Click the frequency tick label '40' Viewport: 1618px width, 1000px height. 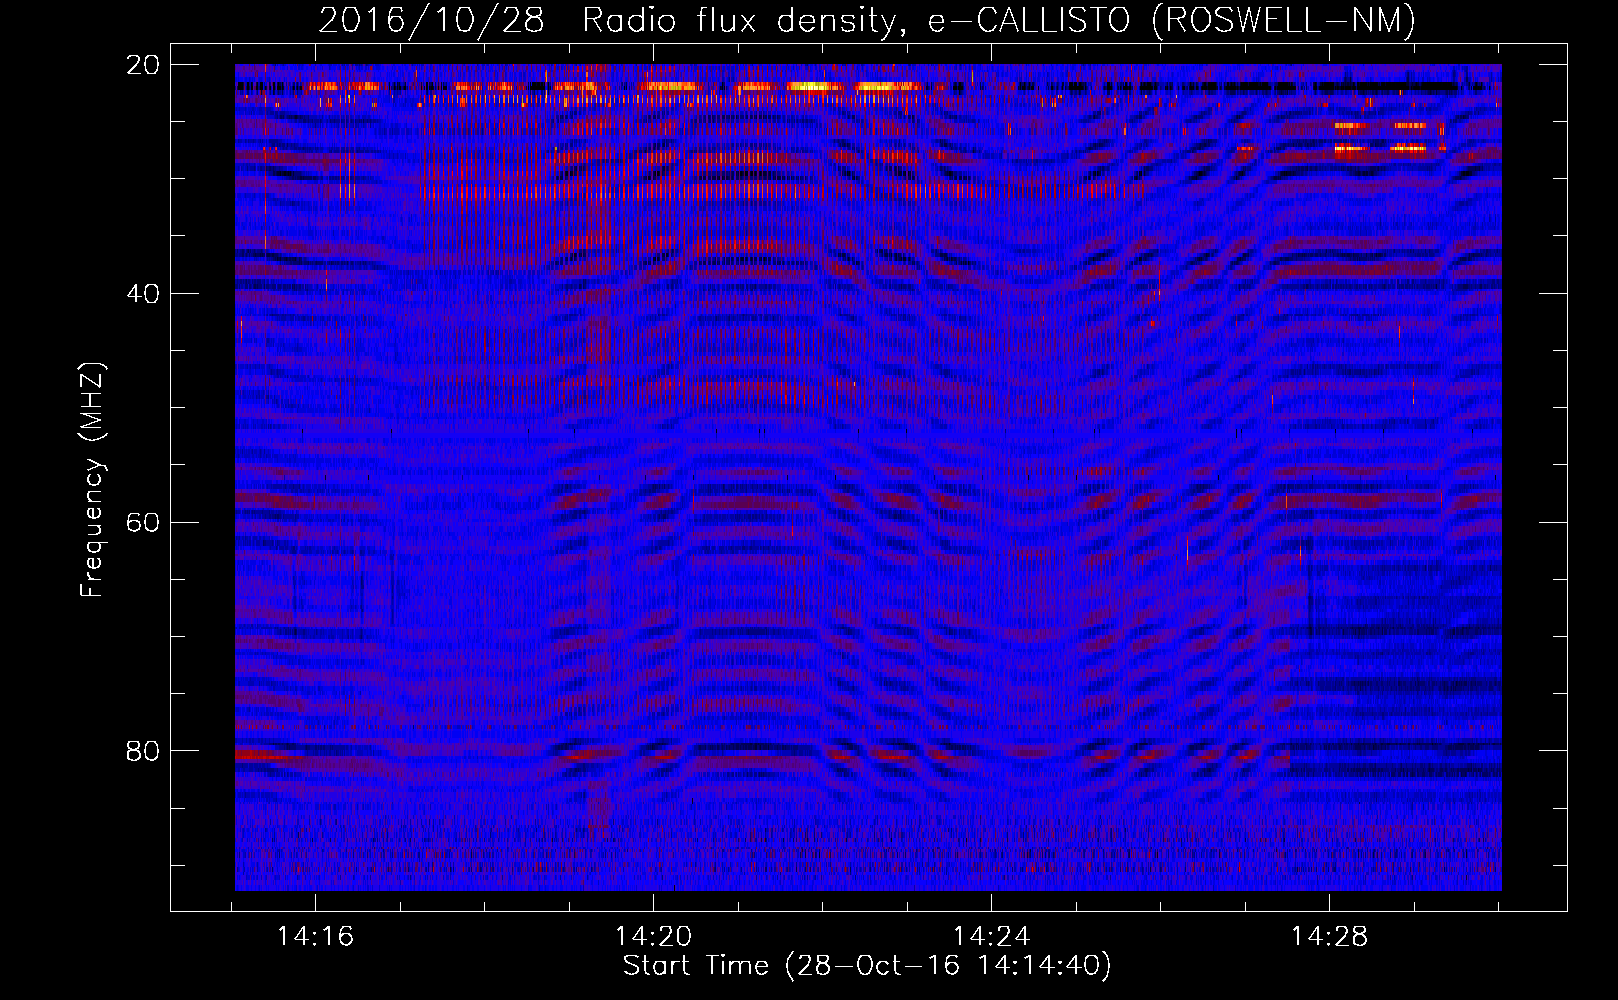[x=143, y=294]
